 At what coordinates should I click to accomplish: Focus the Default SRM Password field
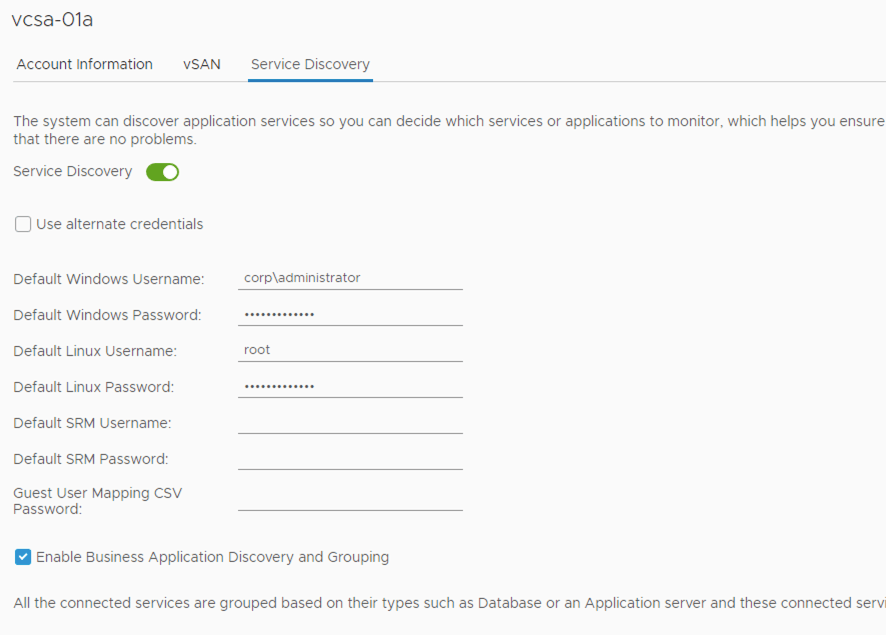(x=350, y=458)
